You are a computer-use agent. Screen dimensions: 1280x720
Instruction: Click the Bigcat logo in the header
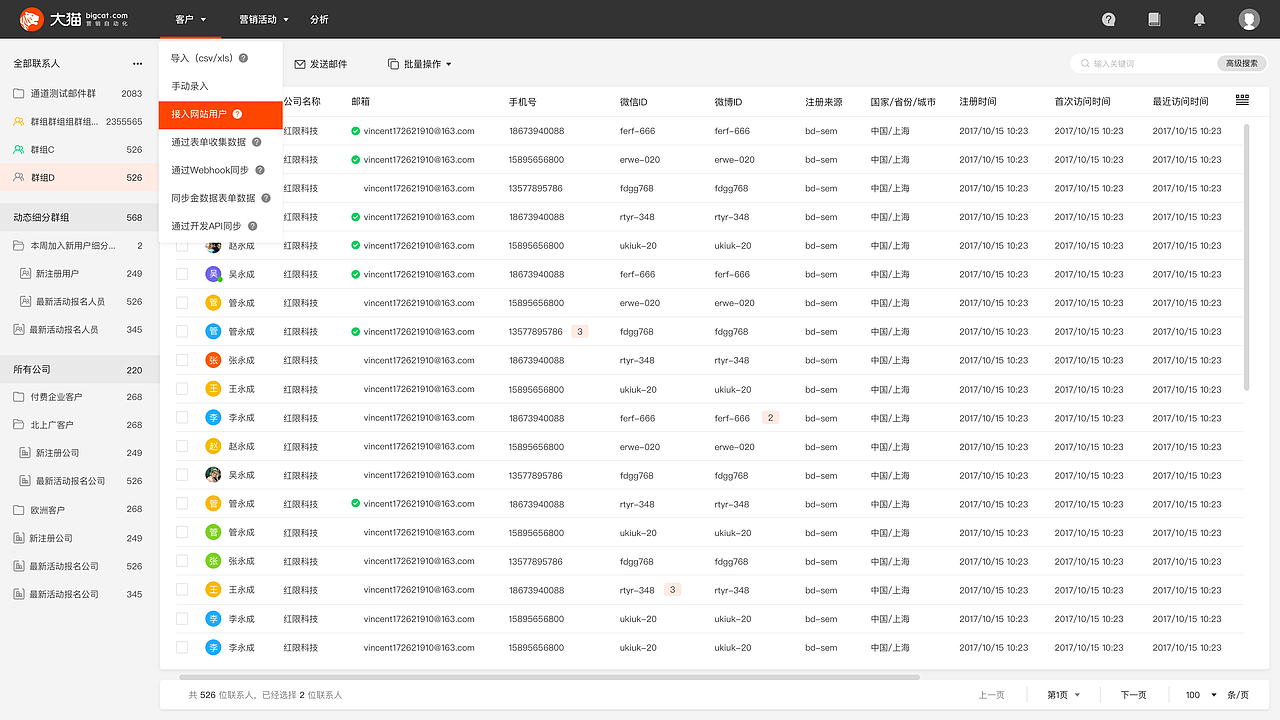point(74,19)
